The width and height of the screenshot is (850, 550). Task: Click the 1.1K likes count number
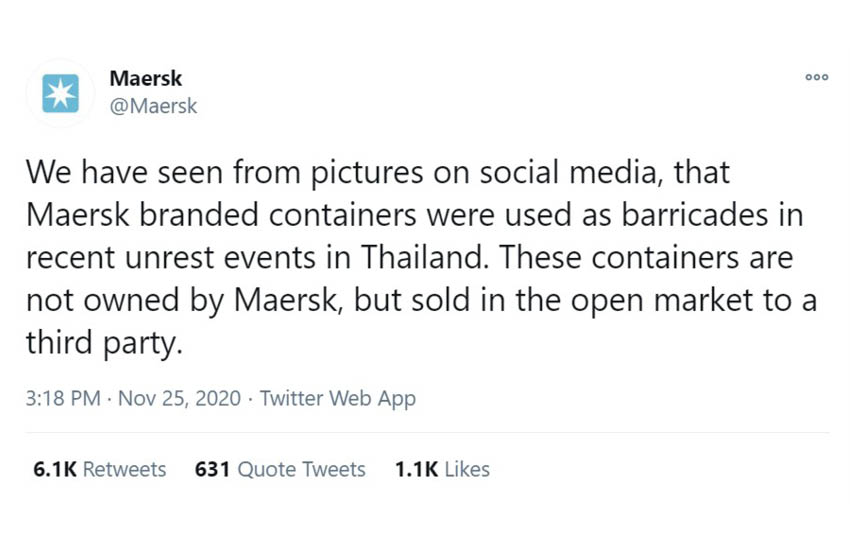tap(416, 469)
